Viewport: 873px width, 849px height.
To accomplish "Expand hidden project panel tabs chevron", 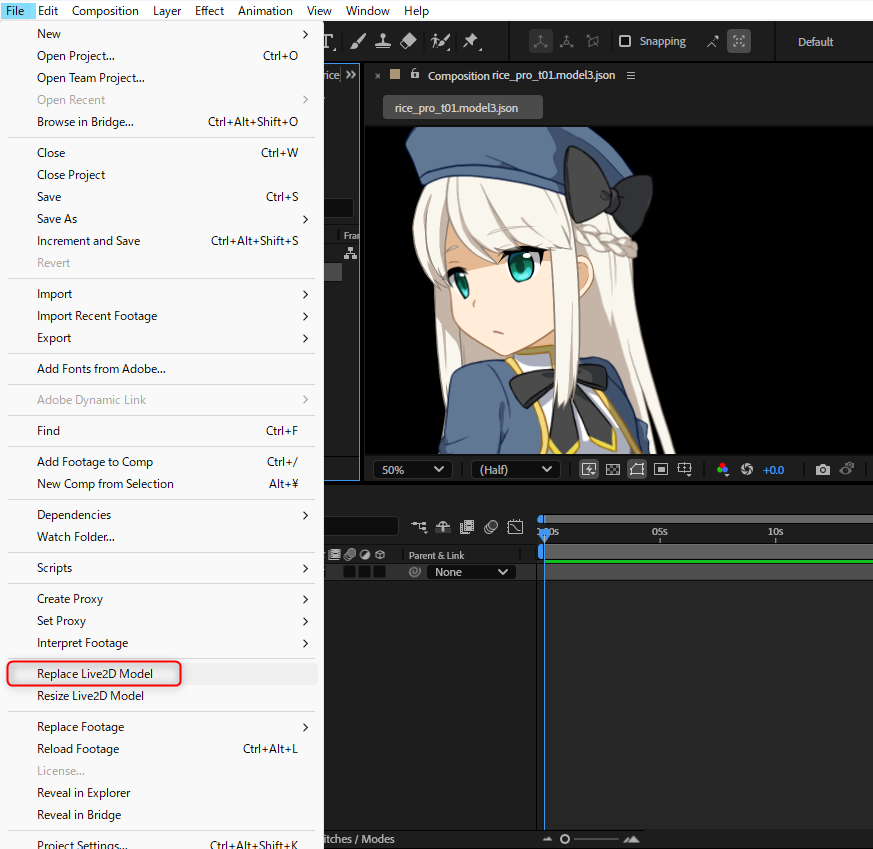I will click(x=351, y=75).
